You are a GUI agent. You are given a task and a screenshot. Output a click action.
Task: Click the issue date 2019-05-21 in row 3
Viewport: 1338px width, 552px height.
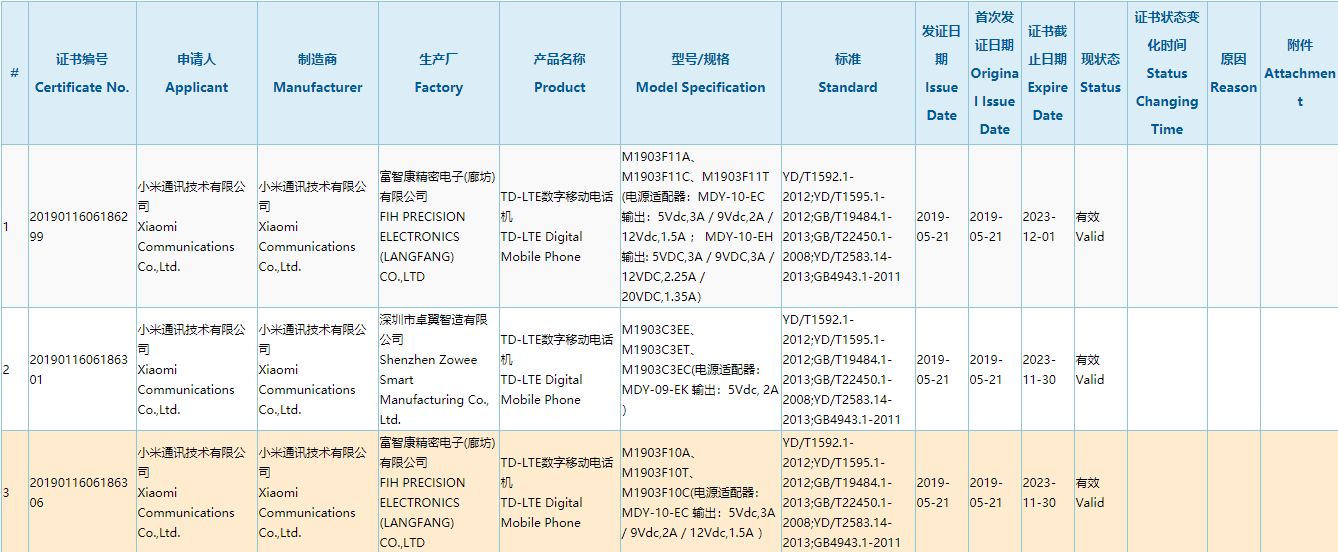pyautogui.click(x=934, y=492)
